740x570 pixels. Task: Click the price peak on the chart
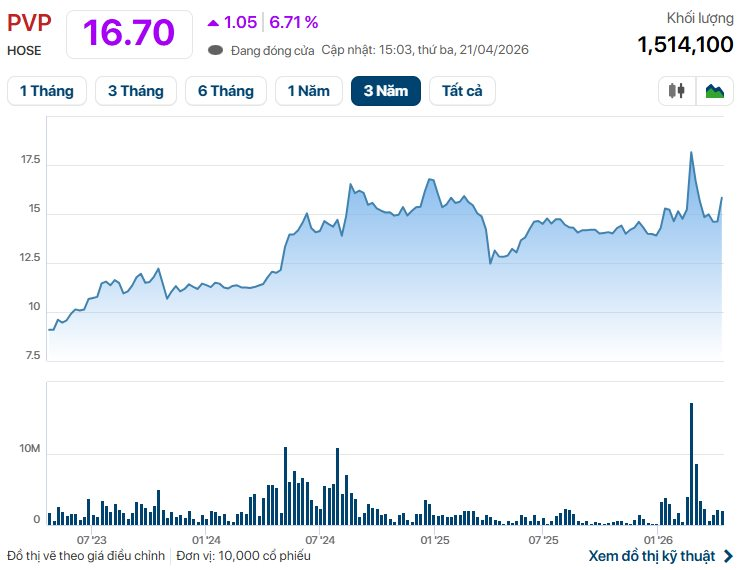691,153
